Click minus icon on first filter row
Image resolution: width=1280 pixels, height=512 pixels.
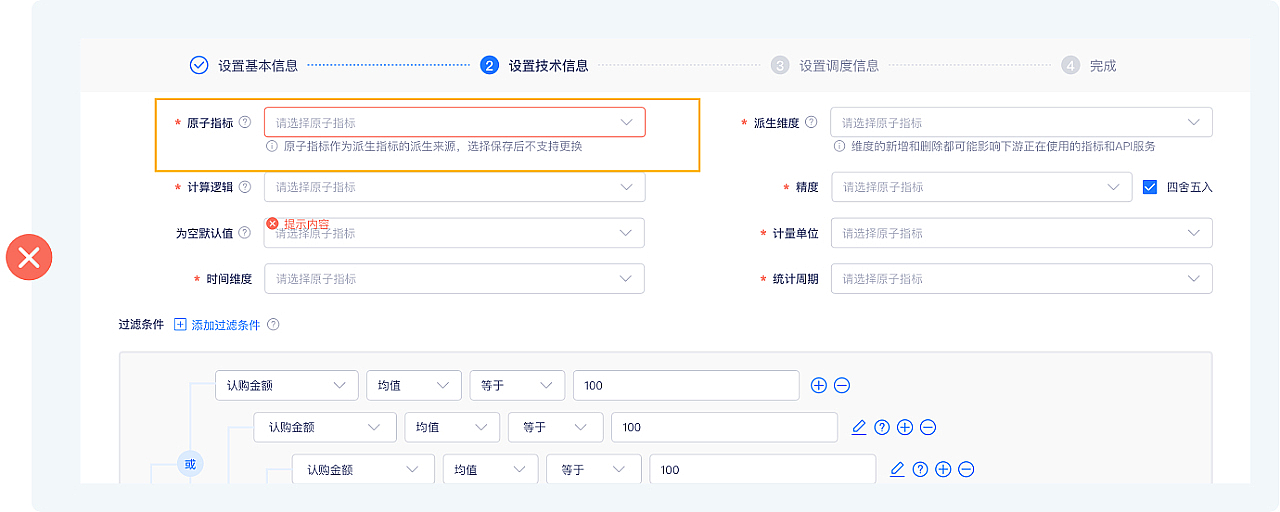842,385
